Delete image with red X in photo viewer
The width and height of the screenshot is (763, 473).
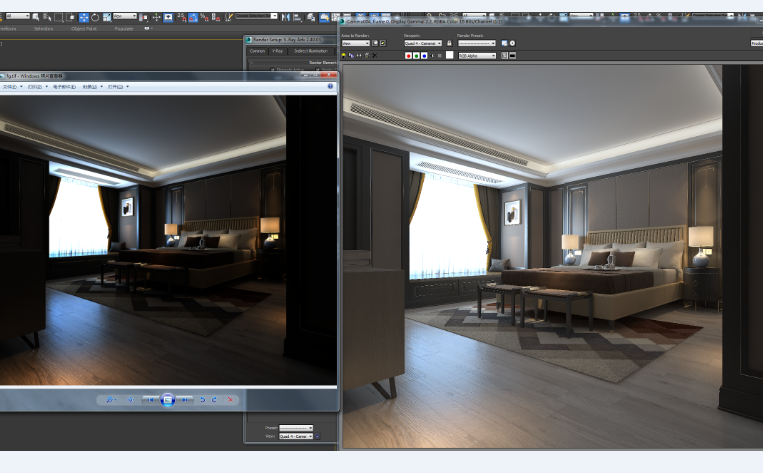pos(230,400)
